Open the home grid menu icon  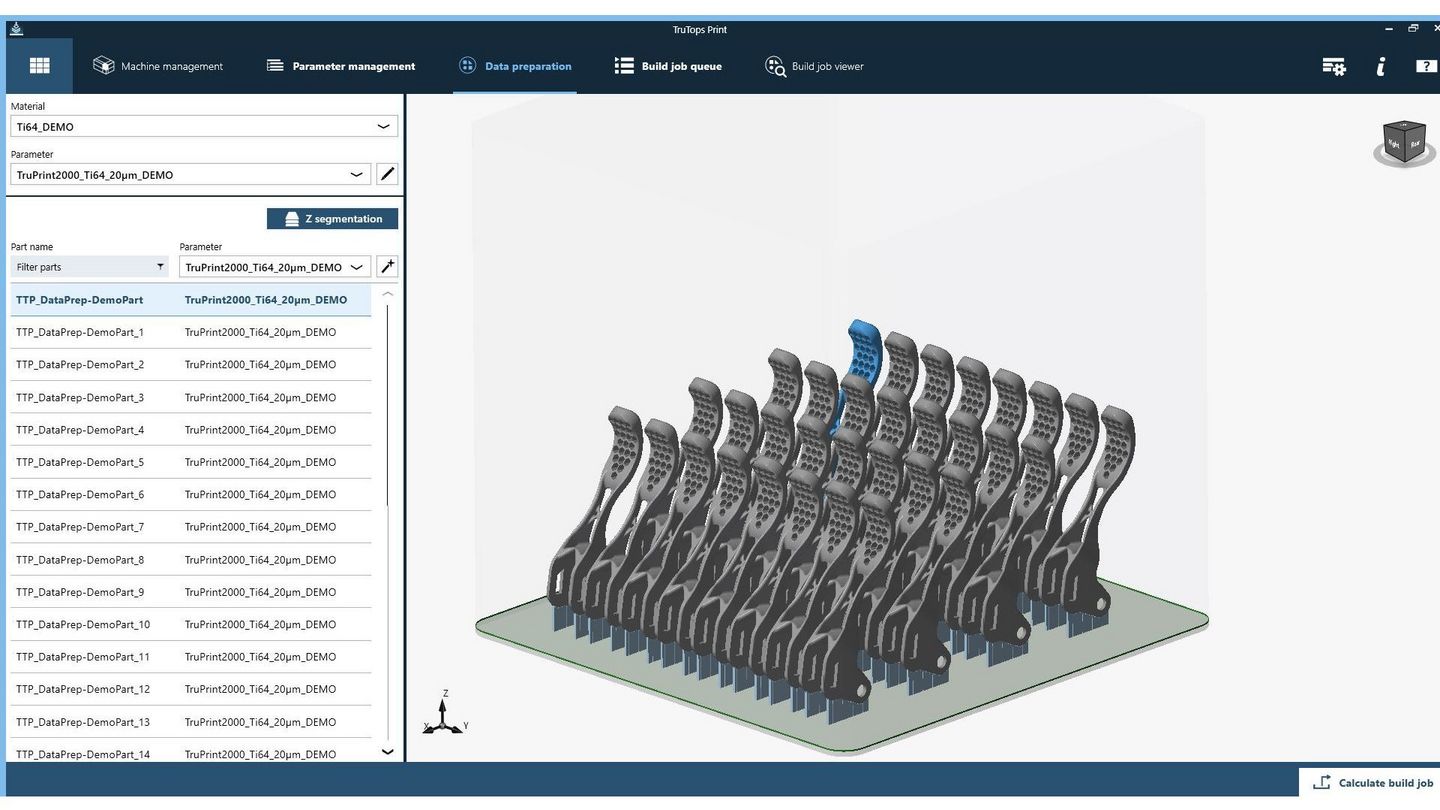click(x=39, y=66)
